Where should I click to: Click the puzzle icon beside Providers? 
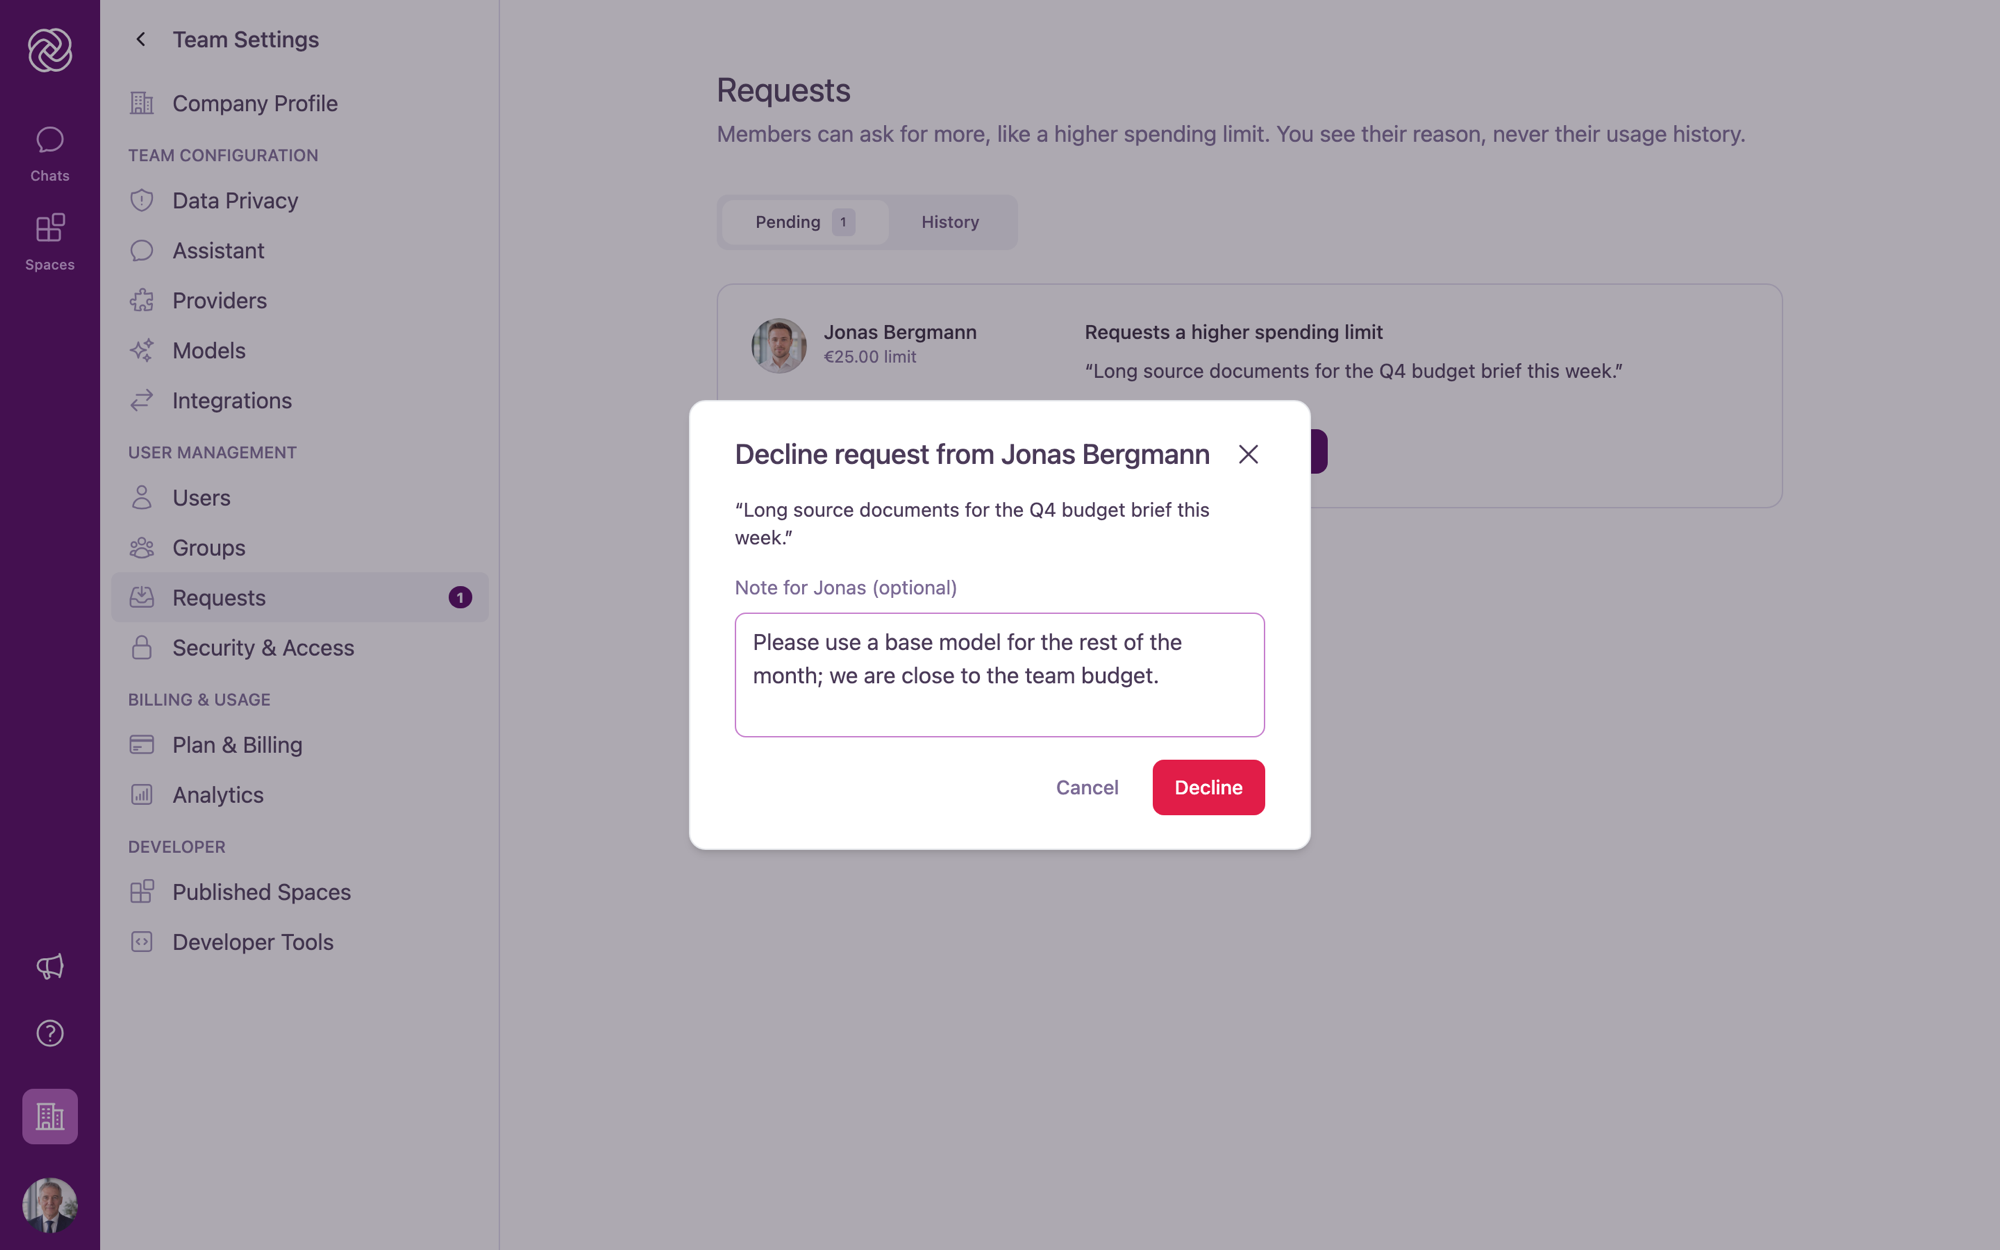142,300
